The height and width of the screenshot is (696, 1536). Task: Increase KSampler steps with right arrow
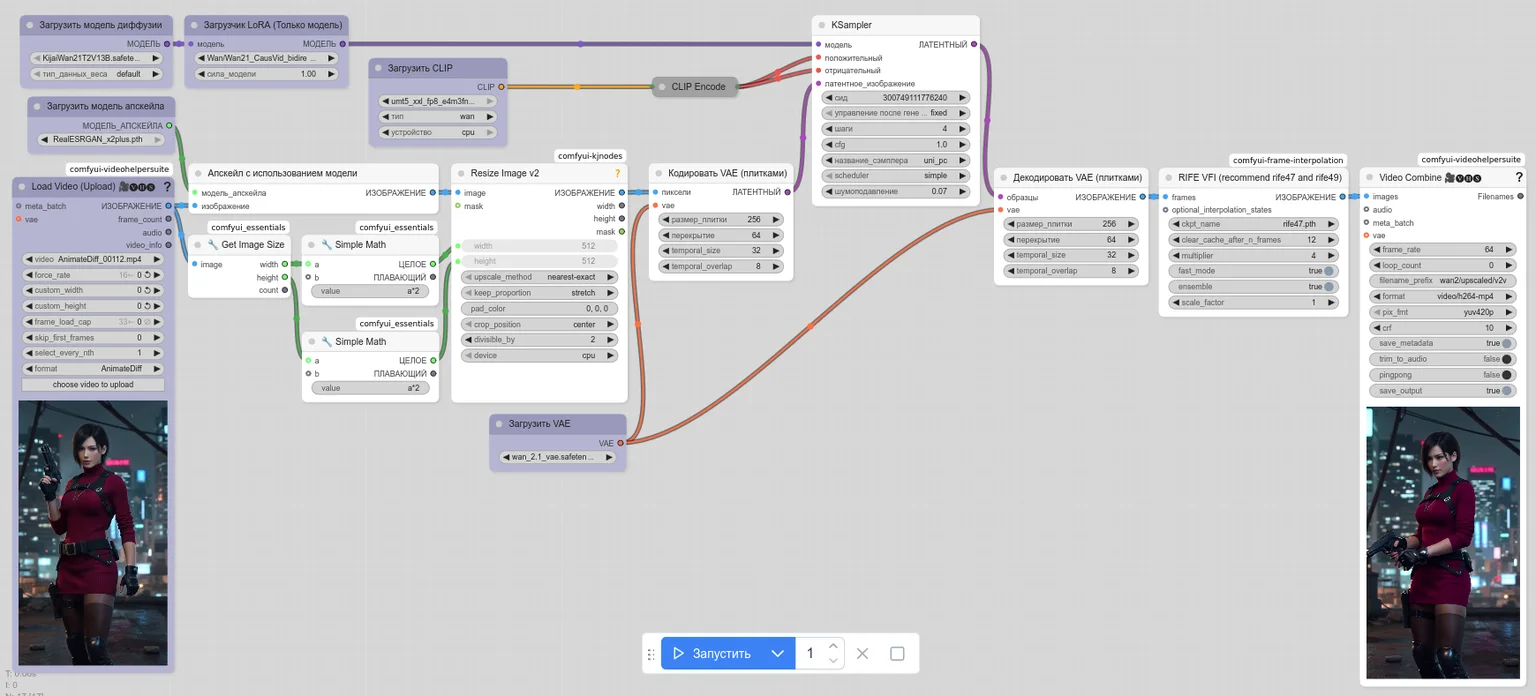(x=962, y=129)
